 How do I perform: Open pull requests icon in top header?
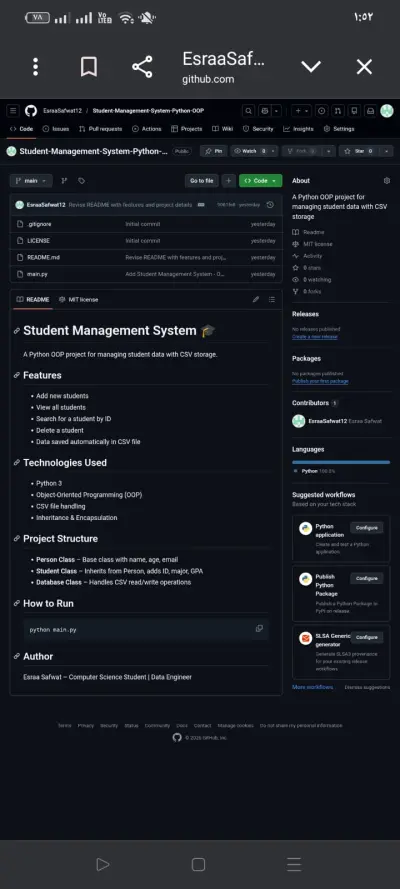point(337,111)
